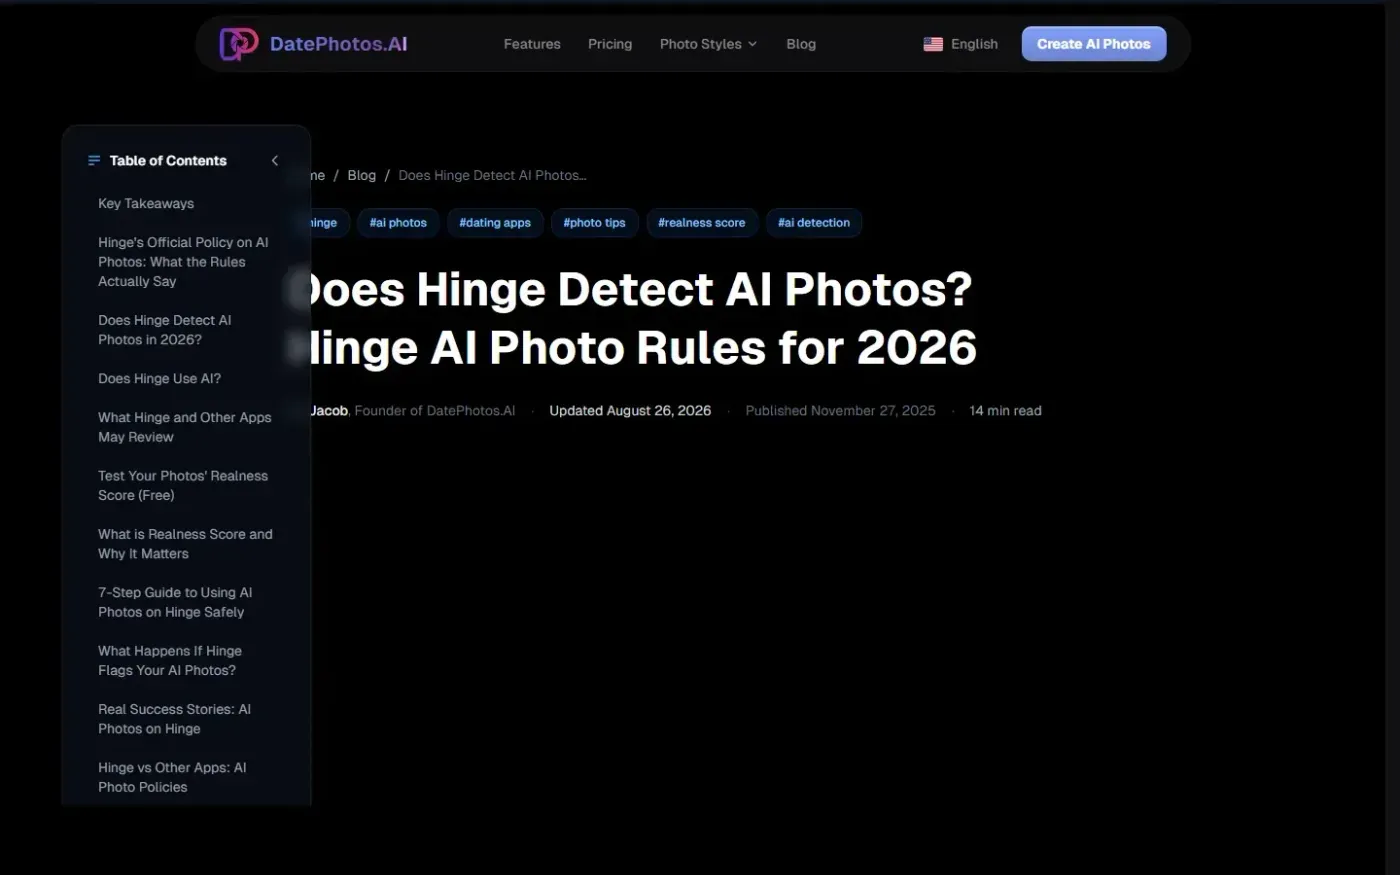Viewport: 1400px width, 875px height.
Task: Click the Table of Contents heading
Action: tap(168, 160)
